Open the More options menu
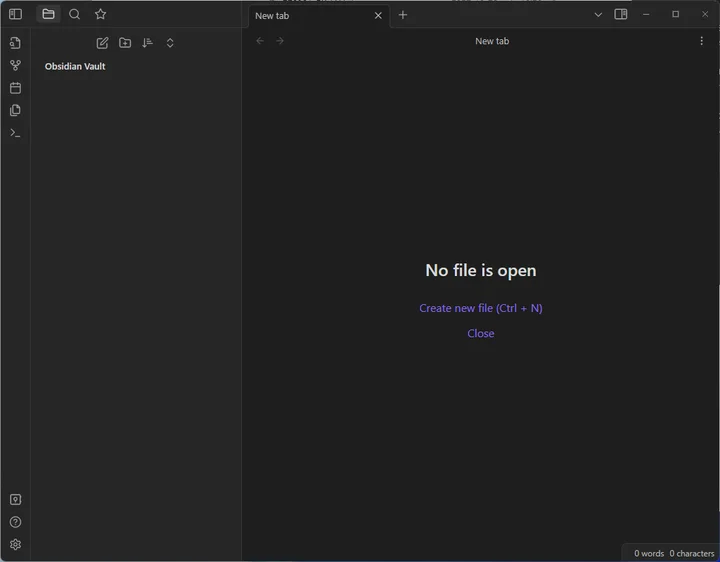This screenshot has width=720, height=562. tap(701, 41)
